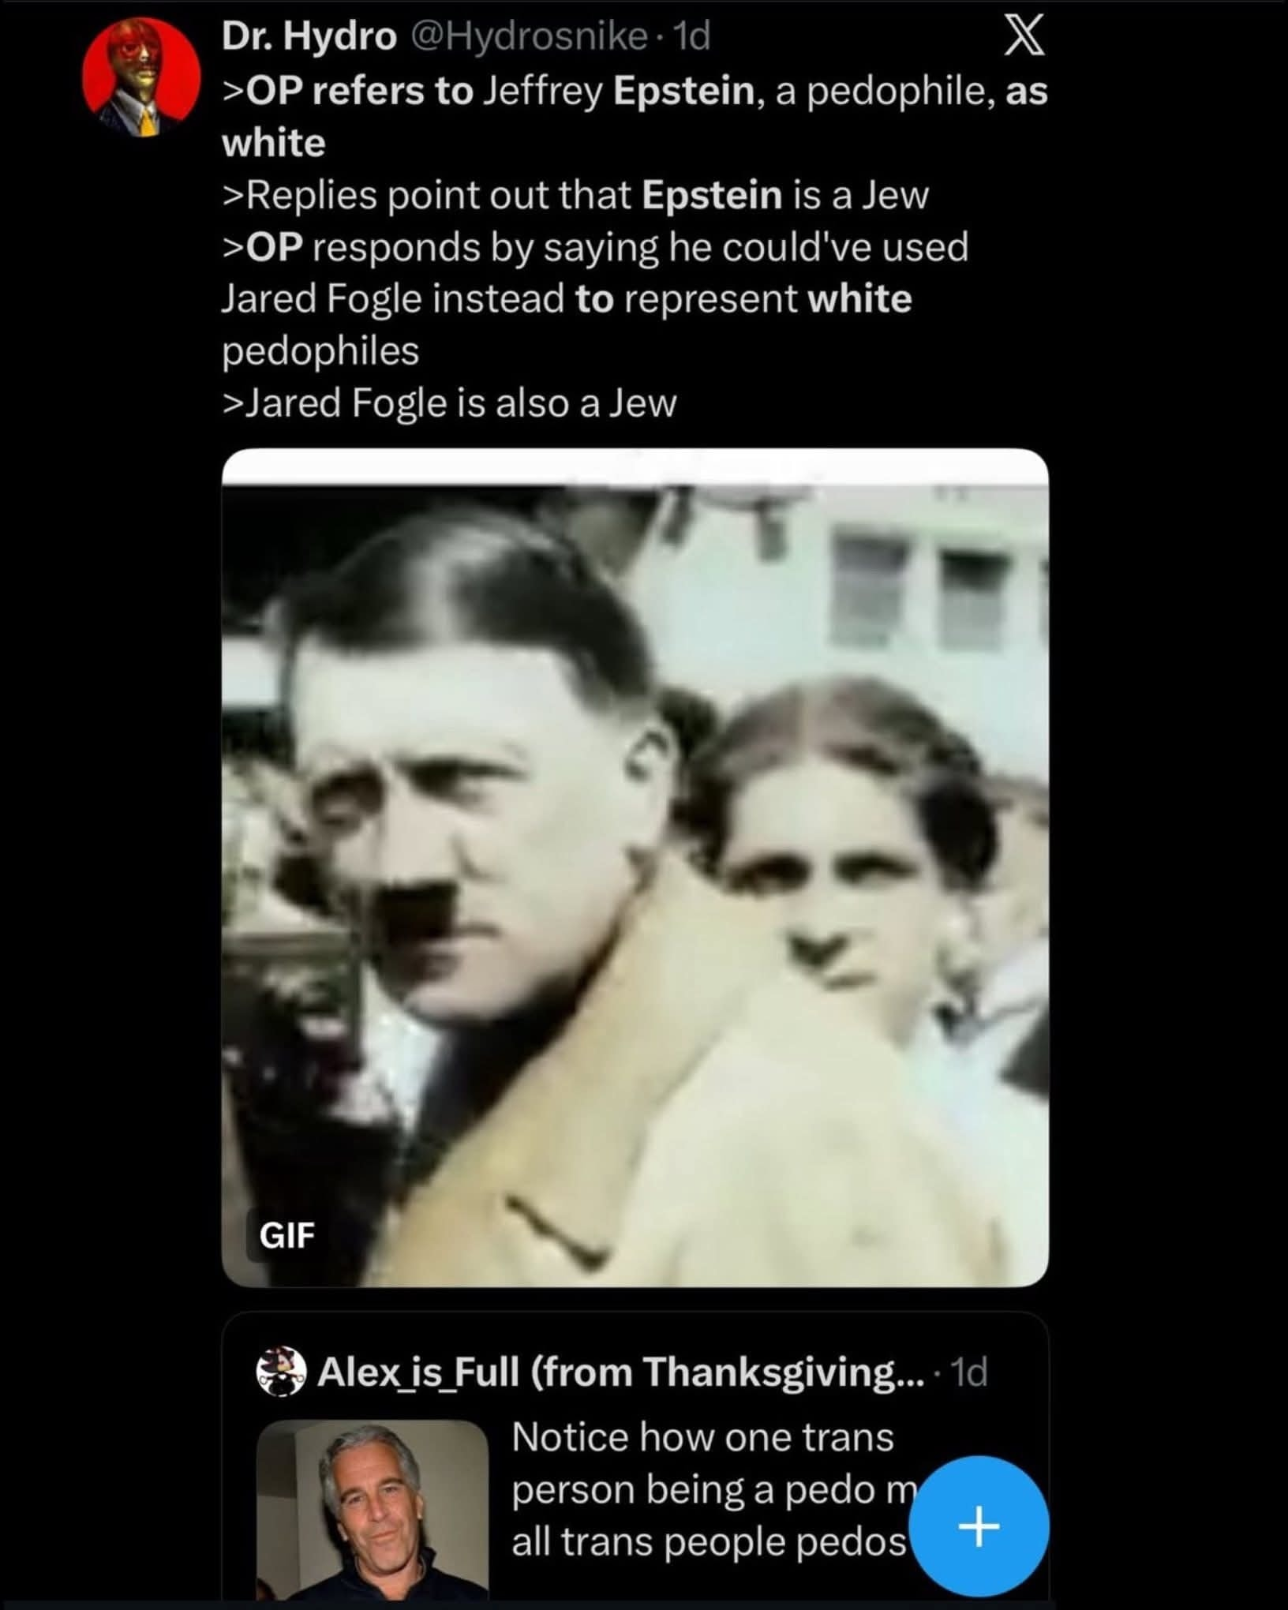
Task: Tap the line beginning ">OP refers to"
Action: tap(634, 91)
